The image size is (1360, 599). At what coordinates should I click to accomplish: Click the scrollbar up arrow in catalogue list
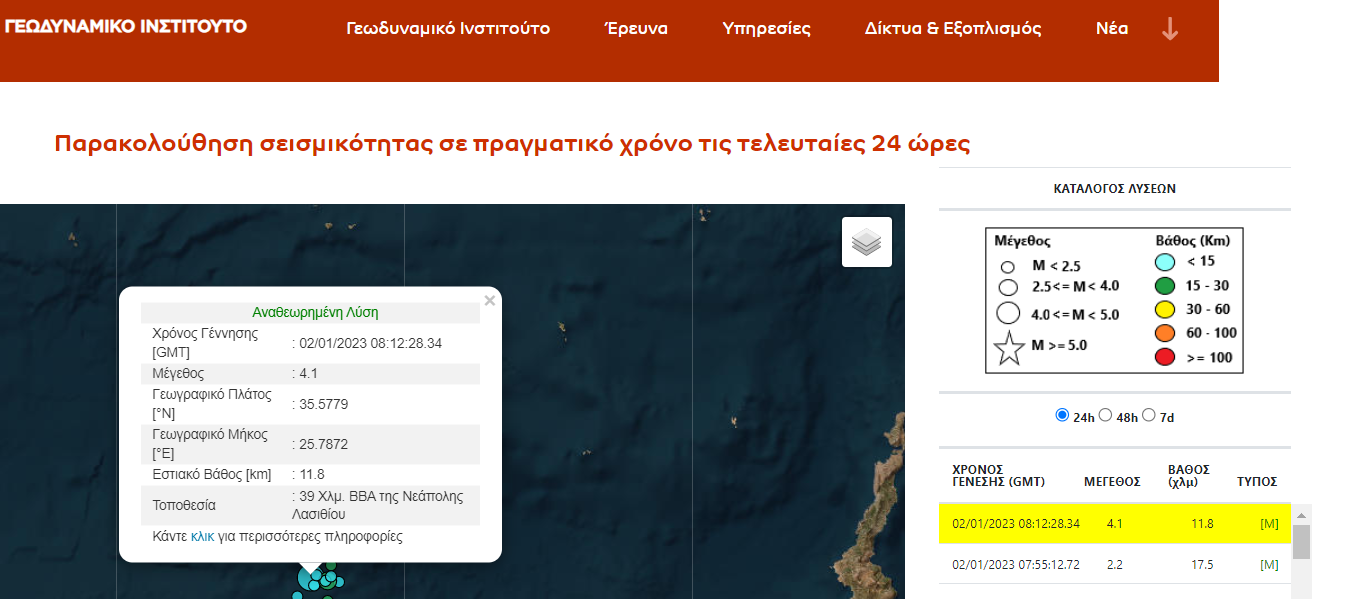tap(1301, 515)
